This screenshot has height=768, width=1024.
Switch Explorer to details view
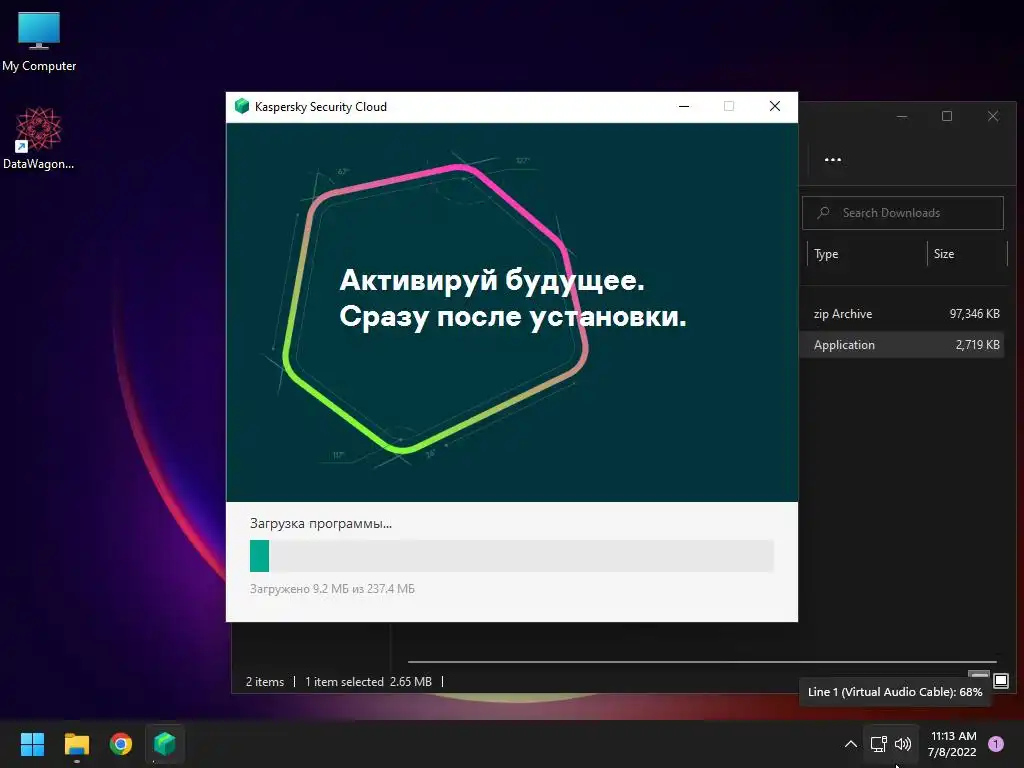[979, 675]
